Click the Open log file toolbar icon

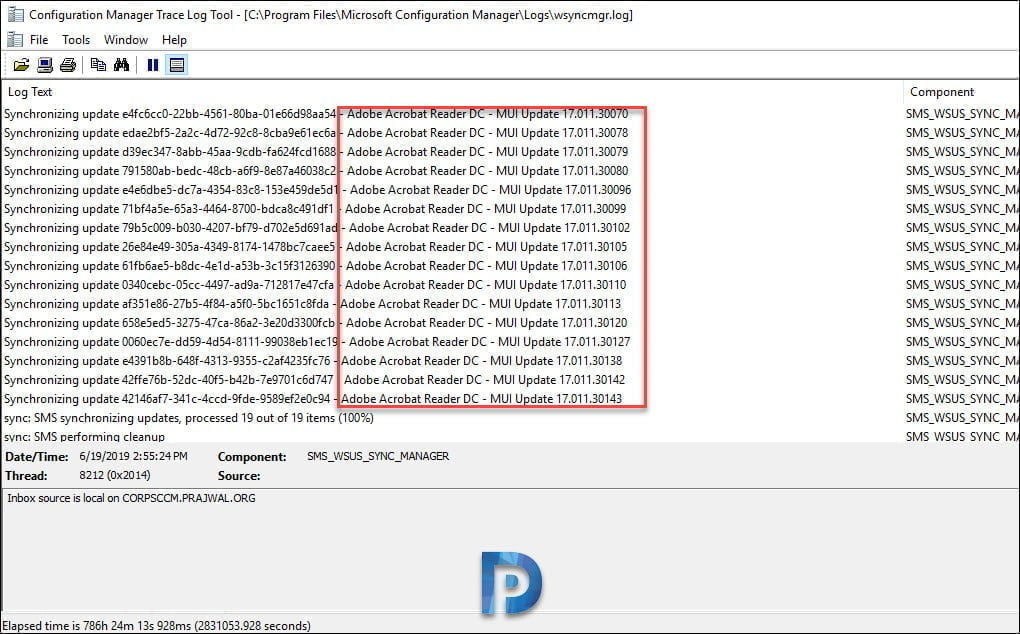[x=21, y=65]
